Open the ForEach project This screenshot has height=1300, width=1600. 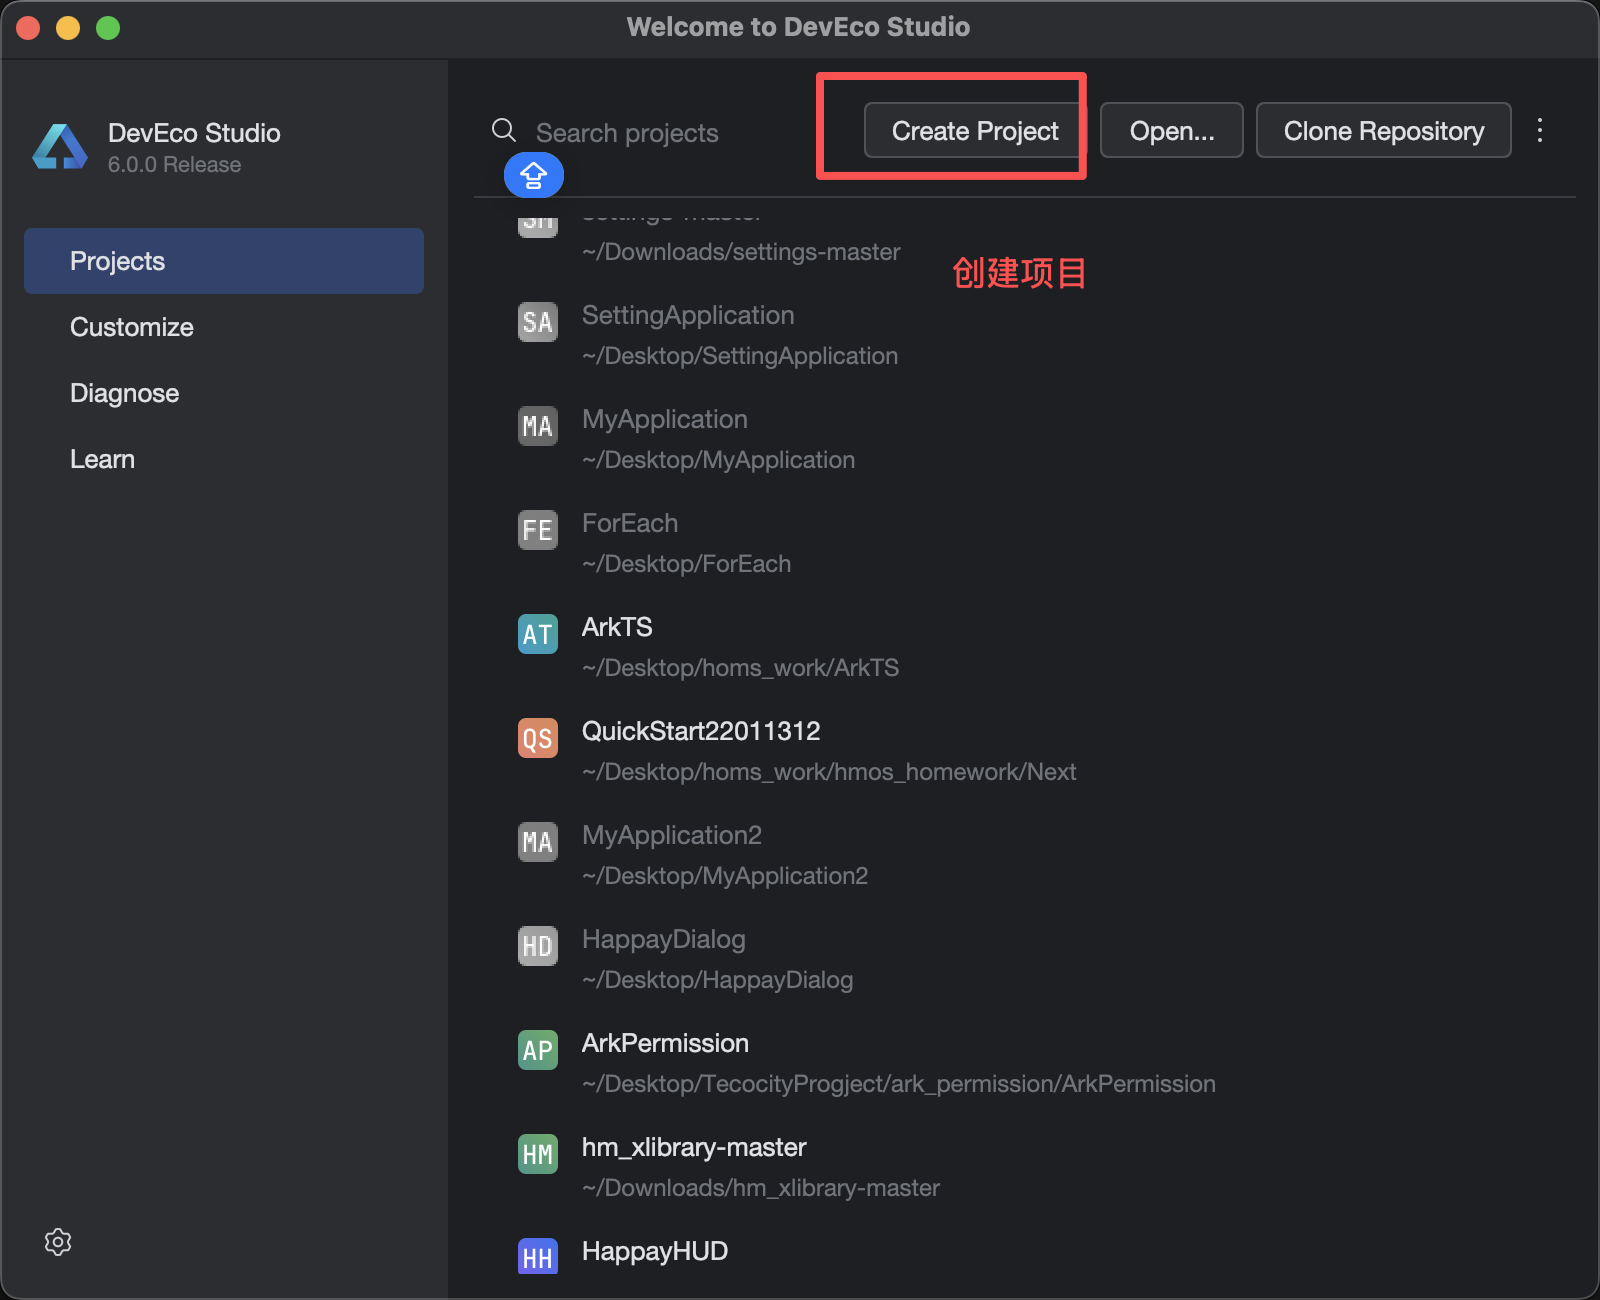(x=630, y=523)
